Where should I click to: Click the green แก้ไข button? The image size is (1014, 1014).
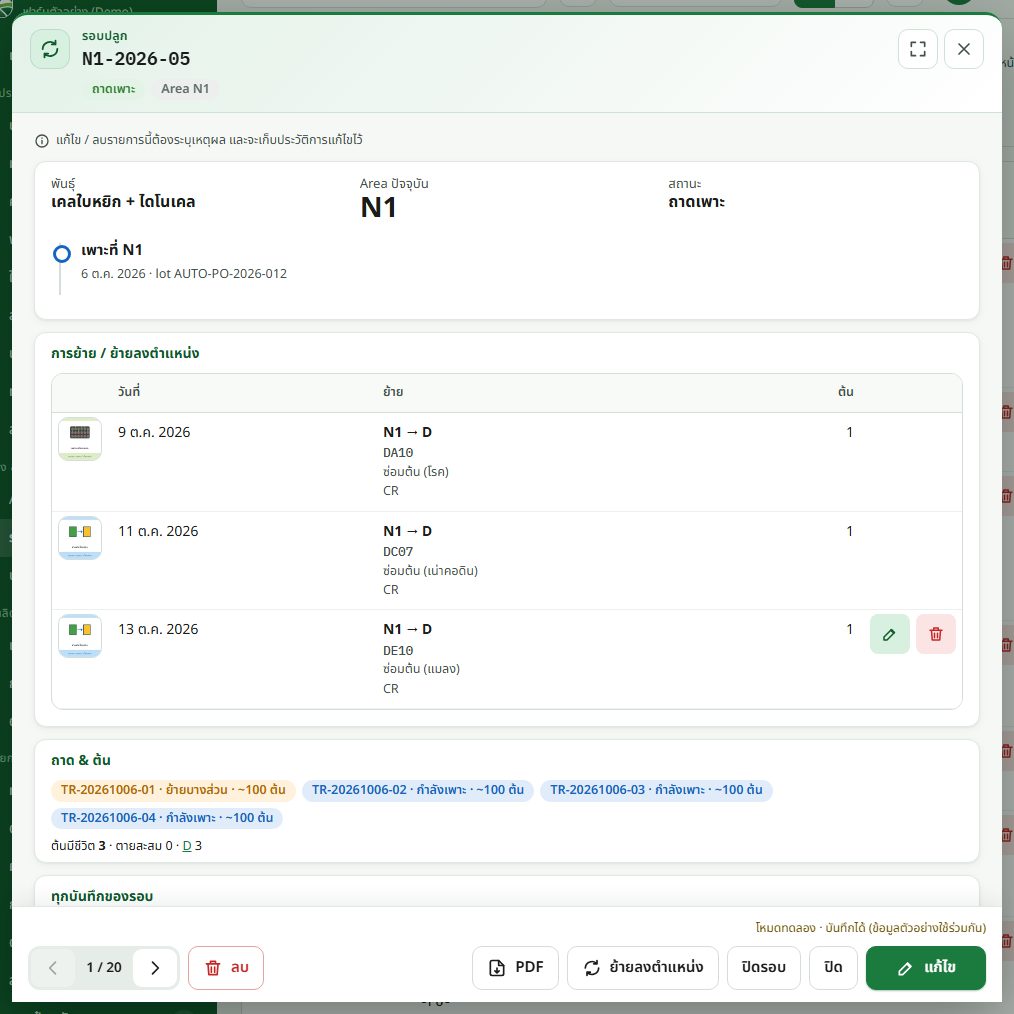pyautogui.click(x=926, y=967)
